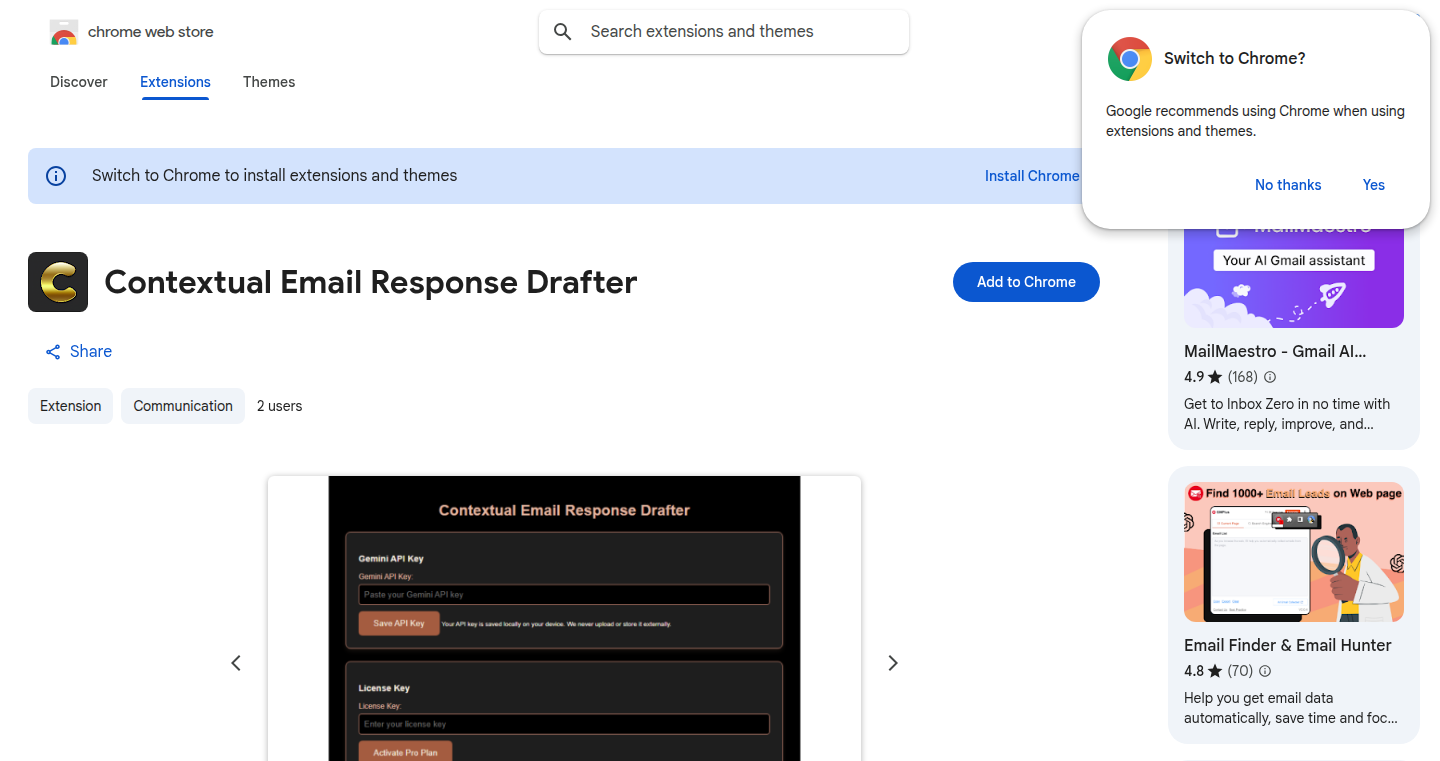
Task: Click the Email Finder description text
Action: tap(1290, 708)
